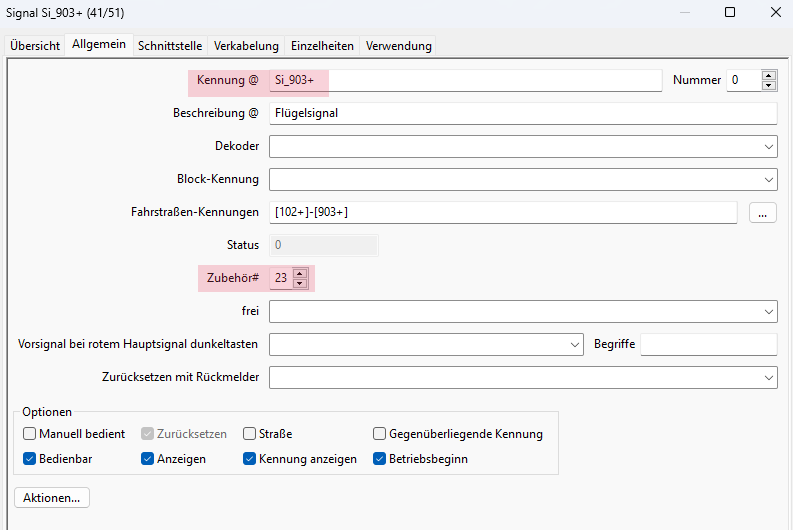Open the Vorsignal dunkeltasten dropdown

(575, 345)
